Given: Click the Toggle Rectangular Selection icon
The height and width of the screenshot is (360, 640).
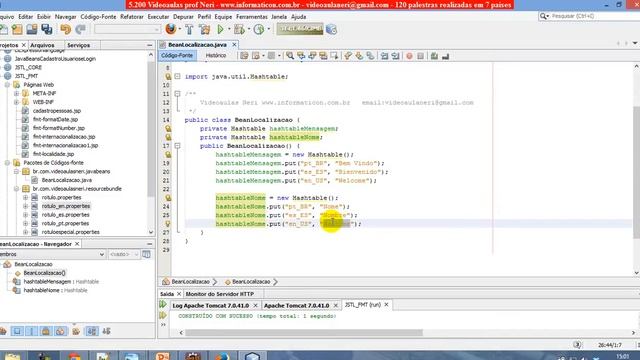Looking at the screenshot, I should click(334, 56).
